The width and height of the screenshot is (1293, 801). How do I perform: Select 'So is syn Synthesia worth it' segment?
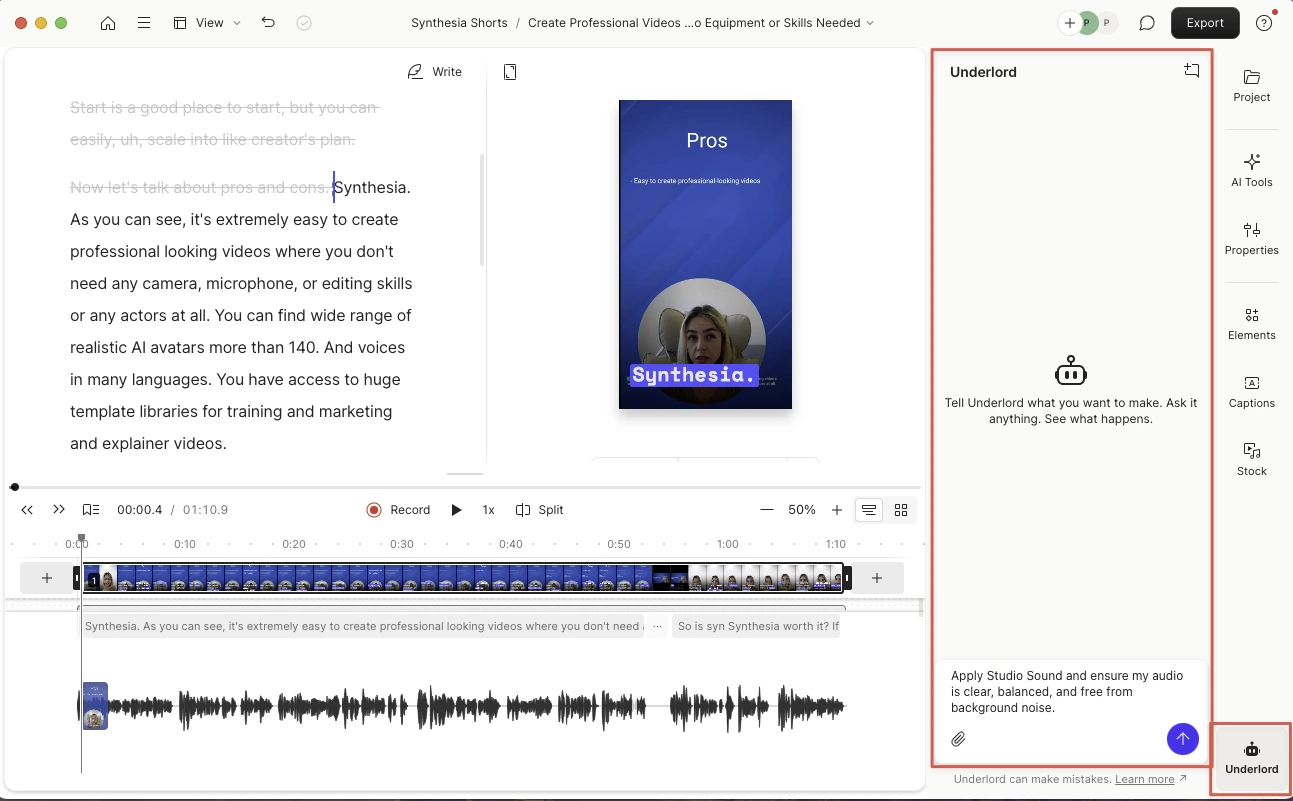(757, 627)
